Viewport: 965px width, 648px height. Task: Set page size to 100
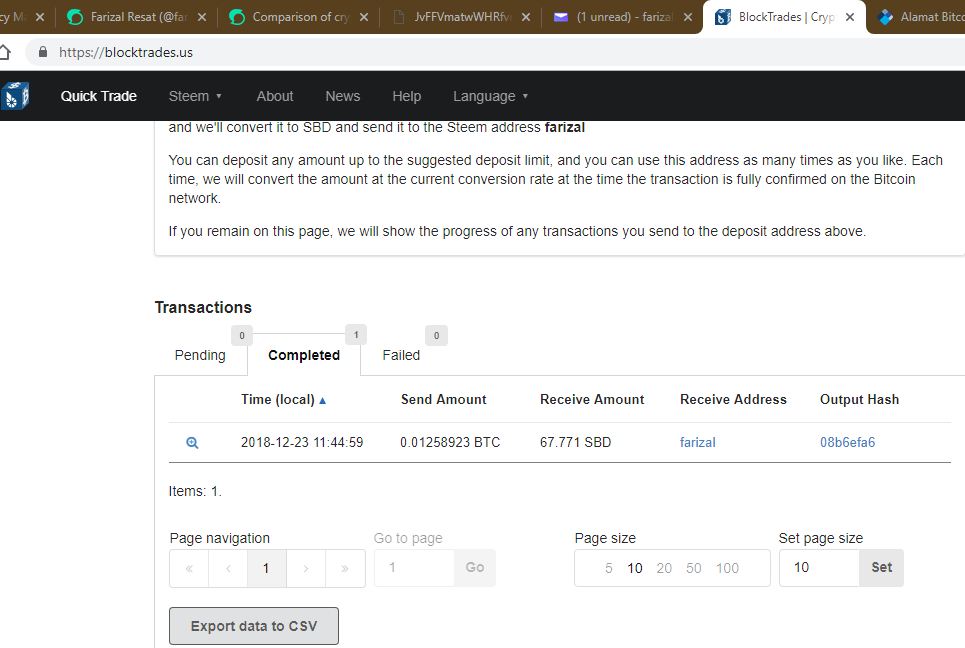[727, 568]
